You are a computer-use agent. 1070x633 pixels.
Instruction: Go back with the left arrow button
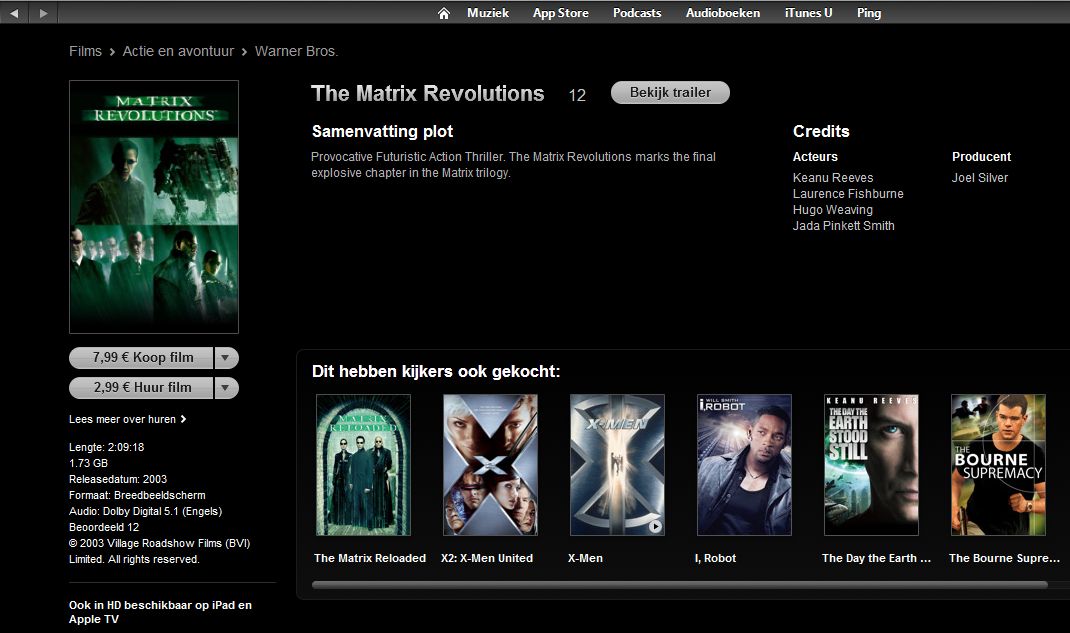coord(14,13)
